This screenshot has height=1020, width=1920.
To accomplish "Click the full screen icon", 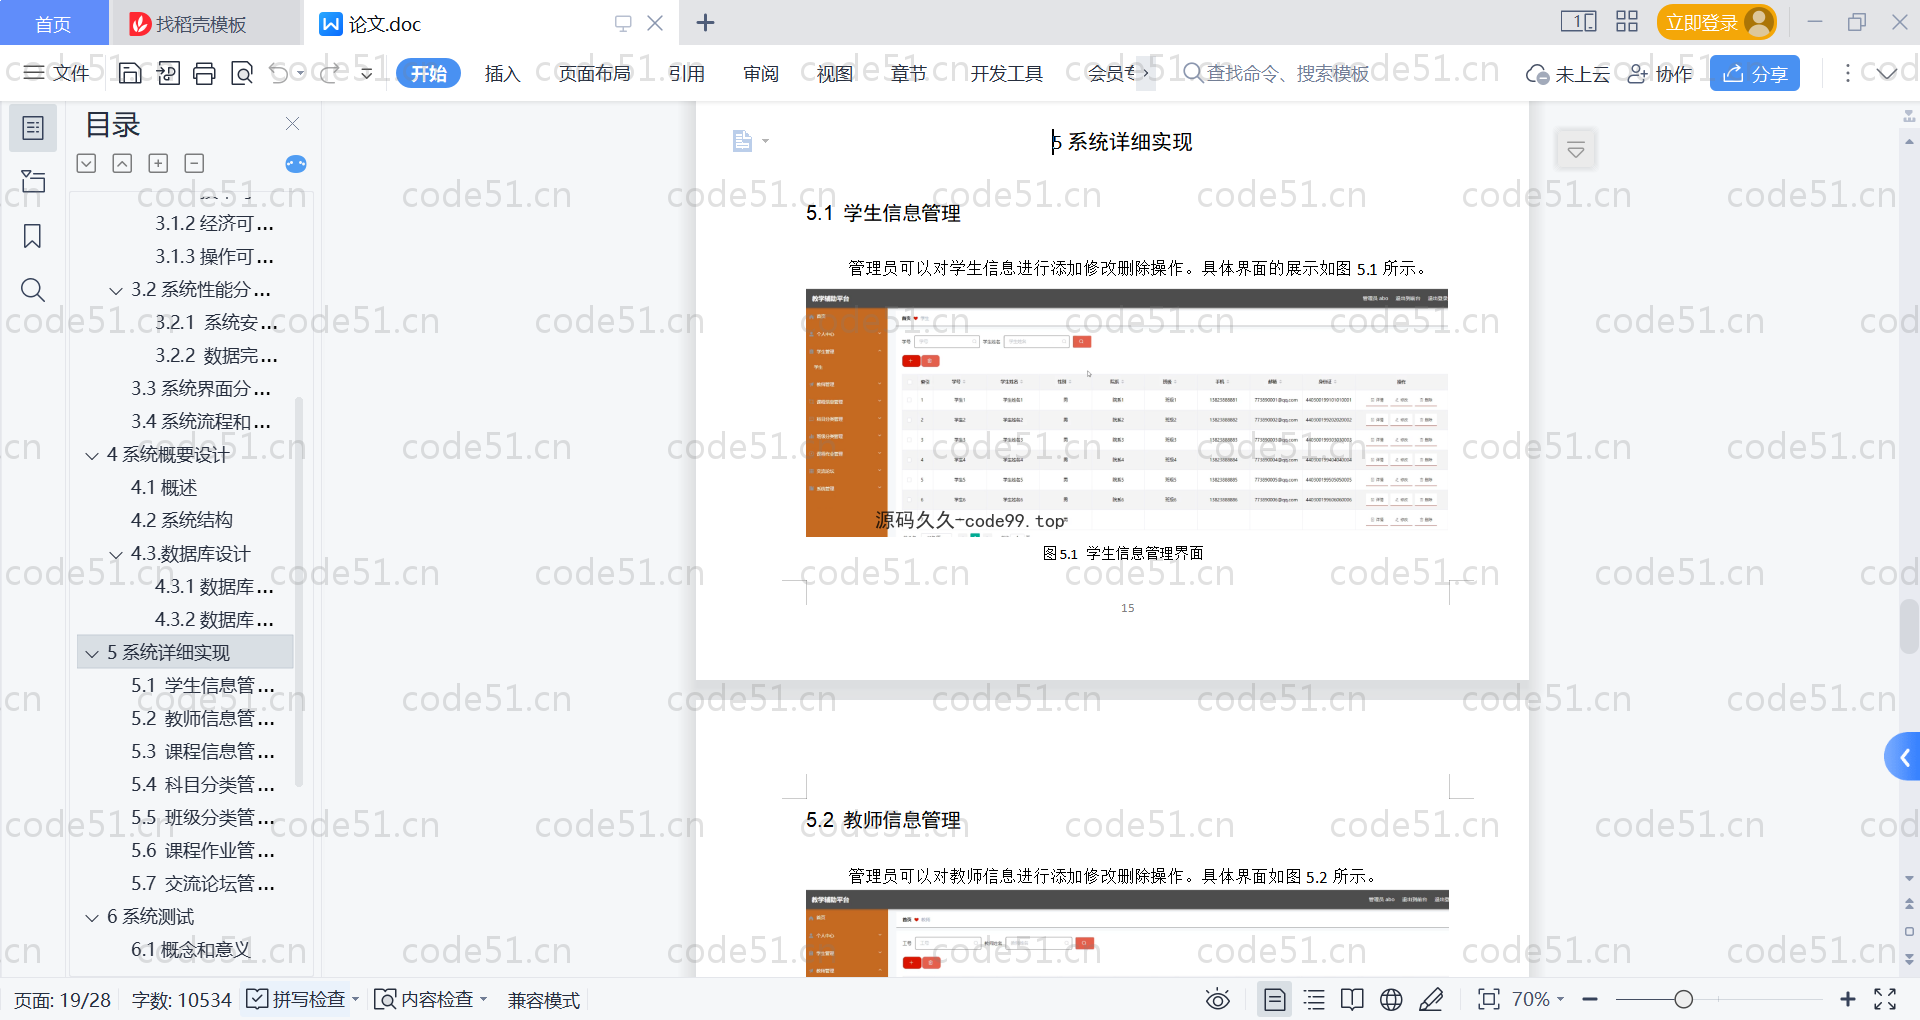I will 1885,999.
